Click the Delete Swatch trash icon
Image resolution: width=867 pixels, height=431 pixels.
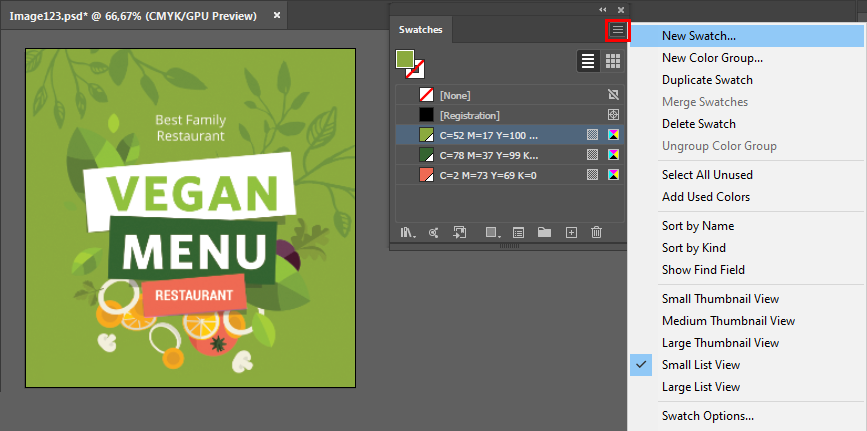597,232
